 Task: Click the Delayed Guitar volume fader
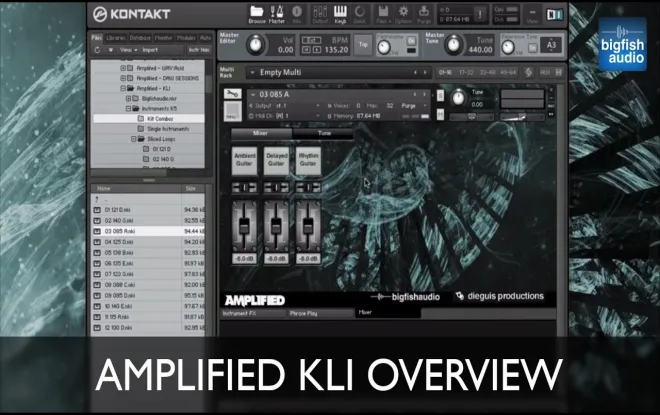tap(276, 226)
